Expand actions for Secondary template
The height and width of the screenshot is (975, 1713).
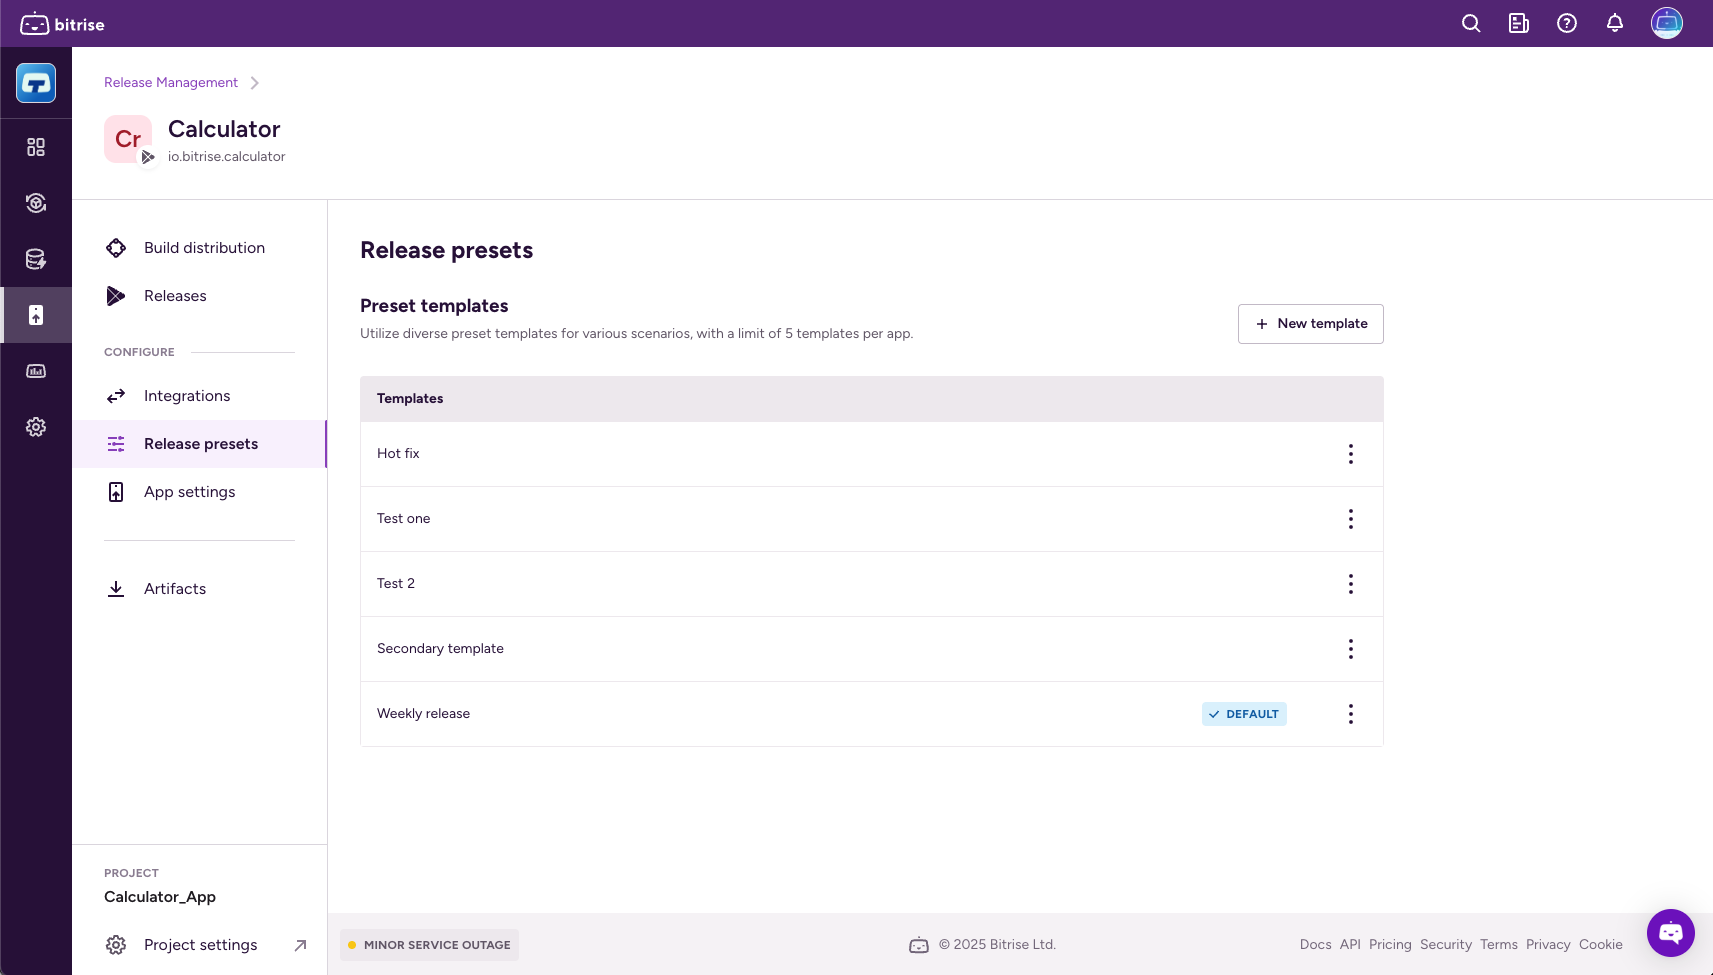[1350, 649]
